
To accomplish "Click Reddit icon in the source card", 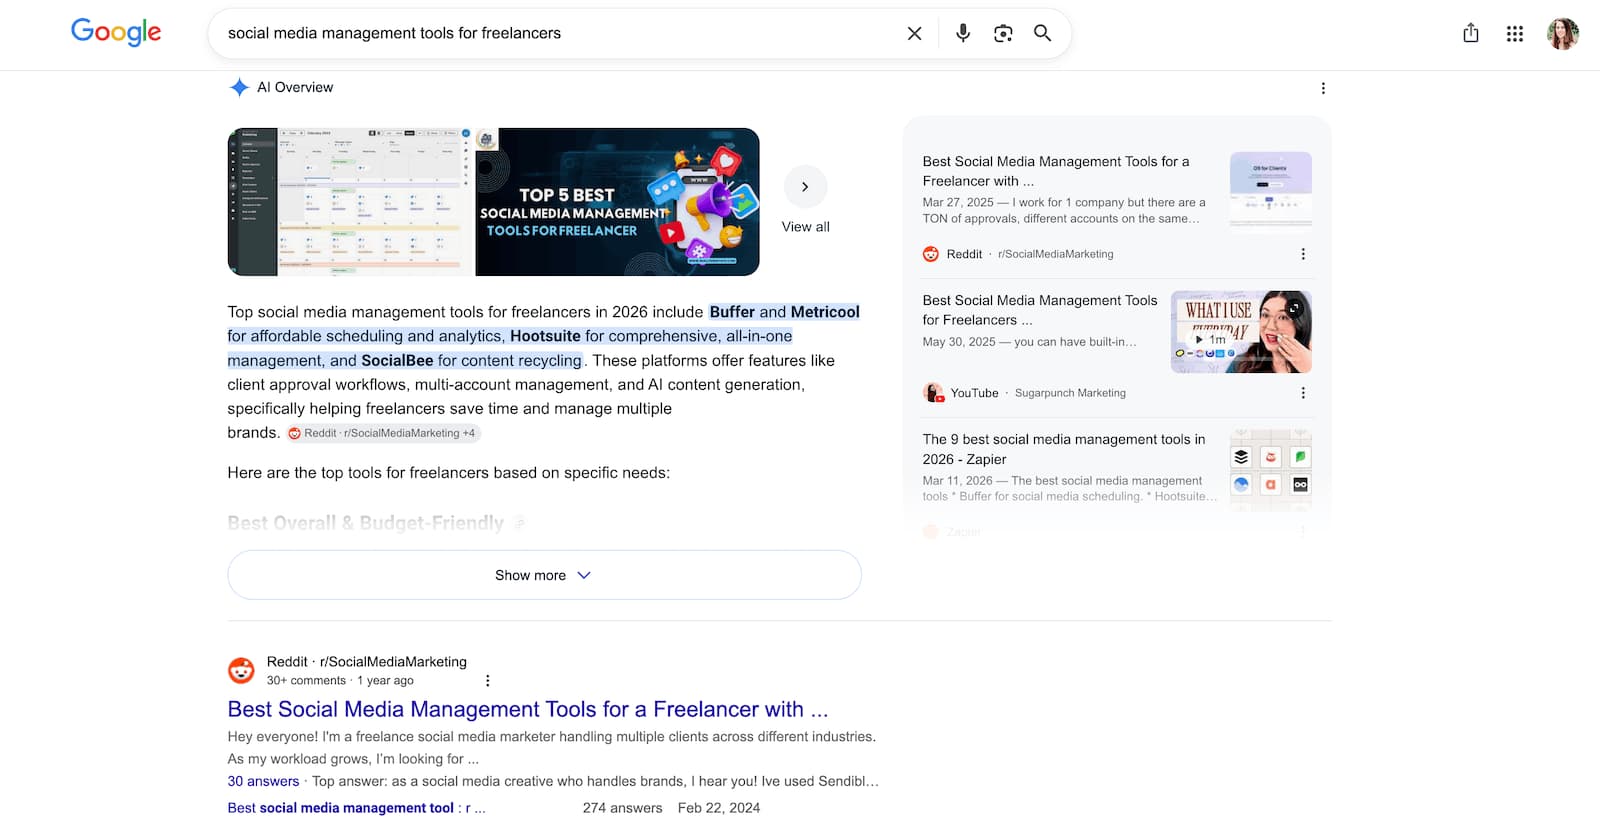I will 931,254.
